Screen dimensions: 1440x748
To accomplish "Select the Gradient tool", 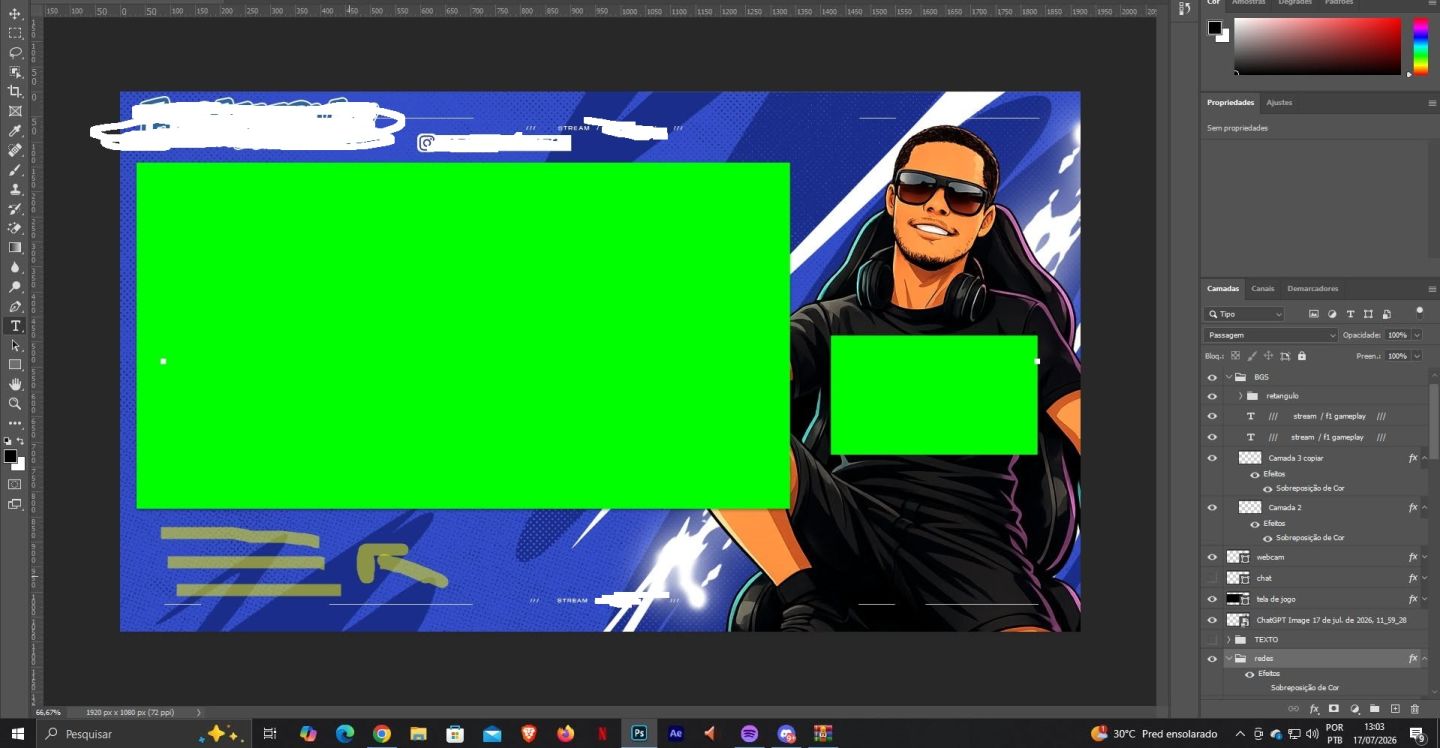I will (x=15, y=247).
